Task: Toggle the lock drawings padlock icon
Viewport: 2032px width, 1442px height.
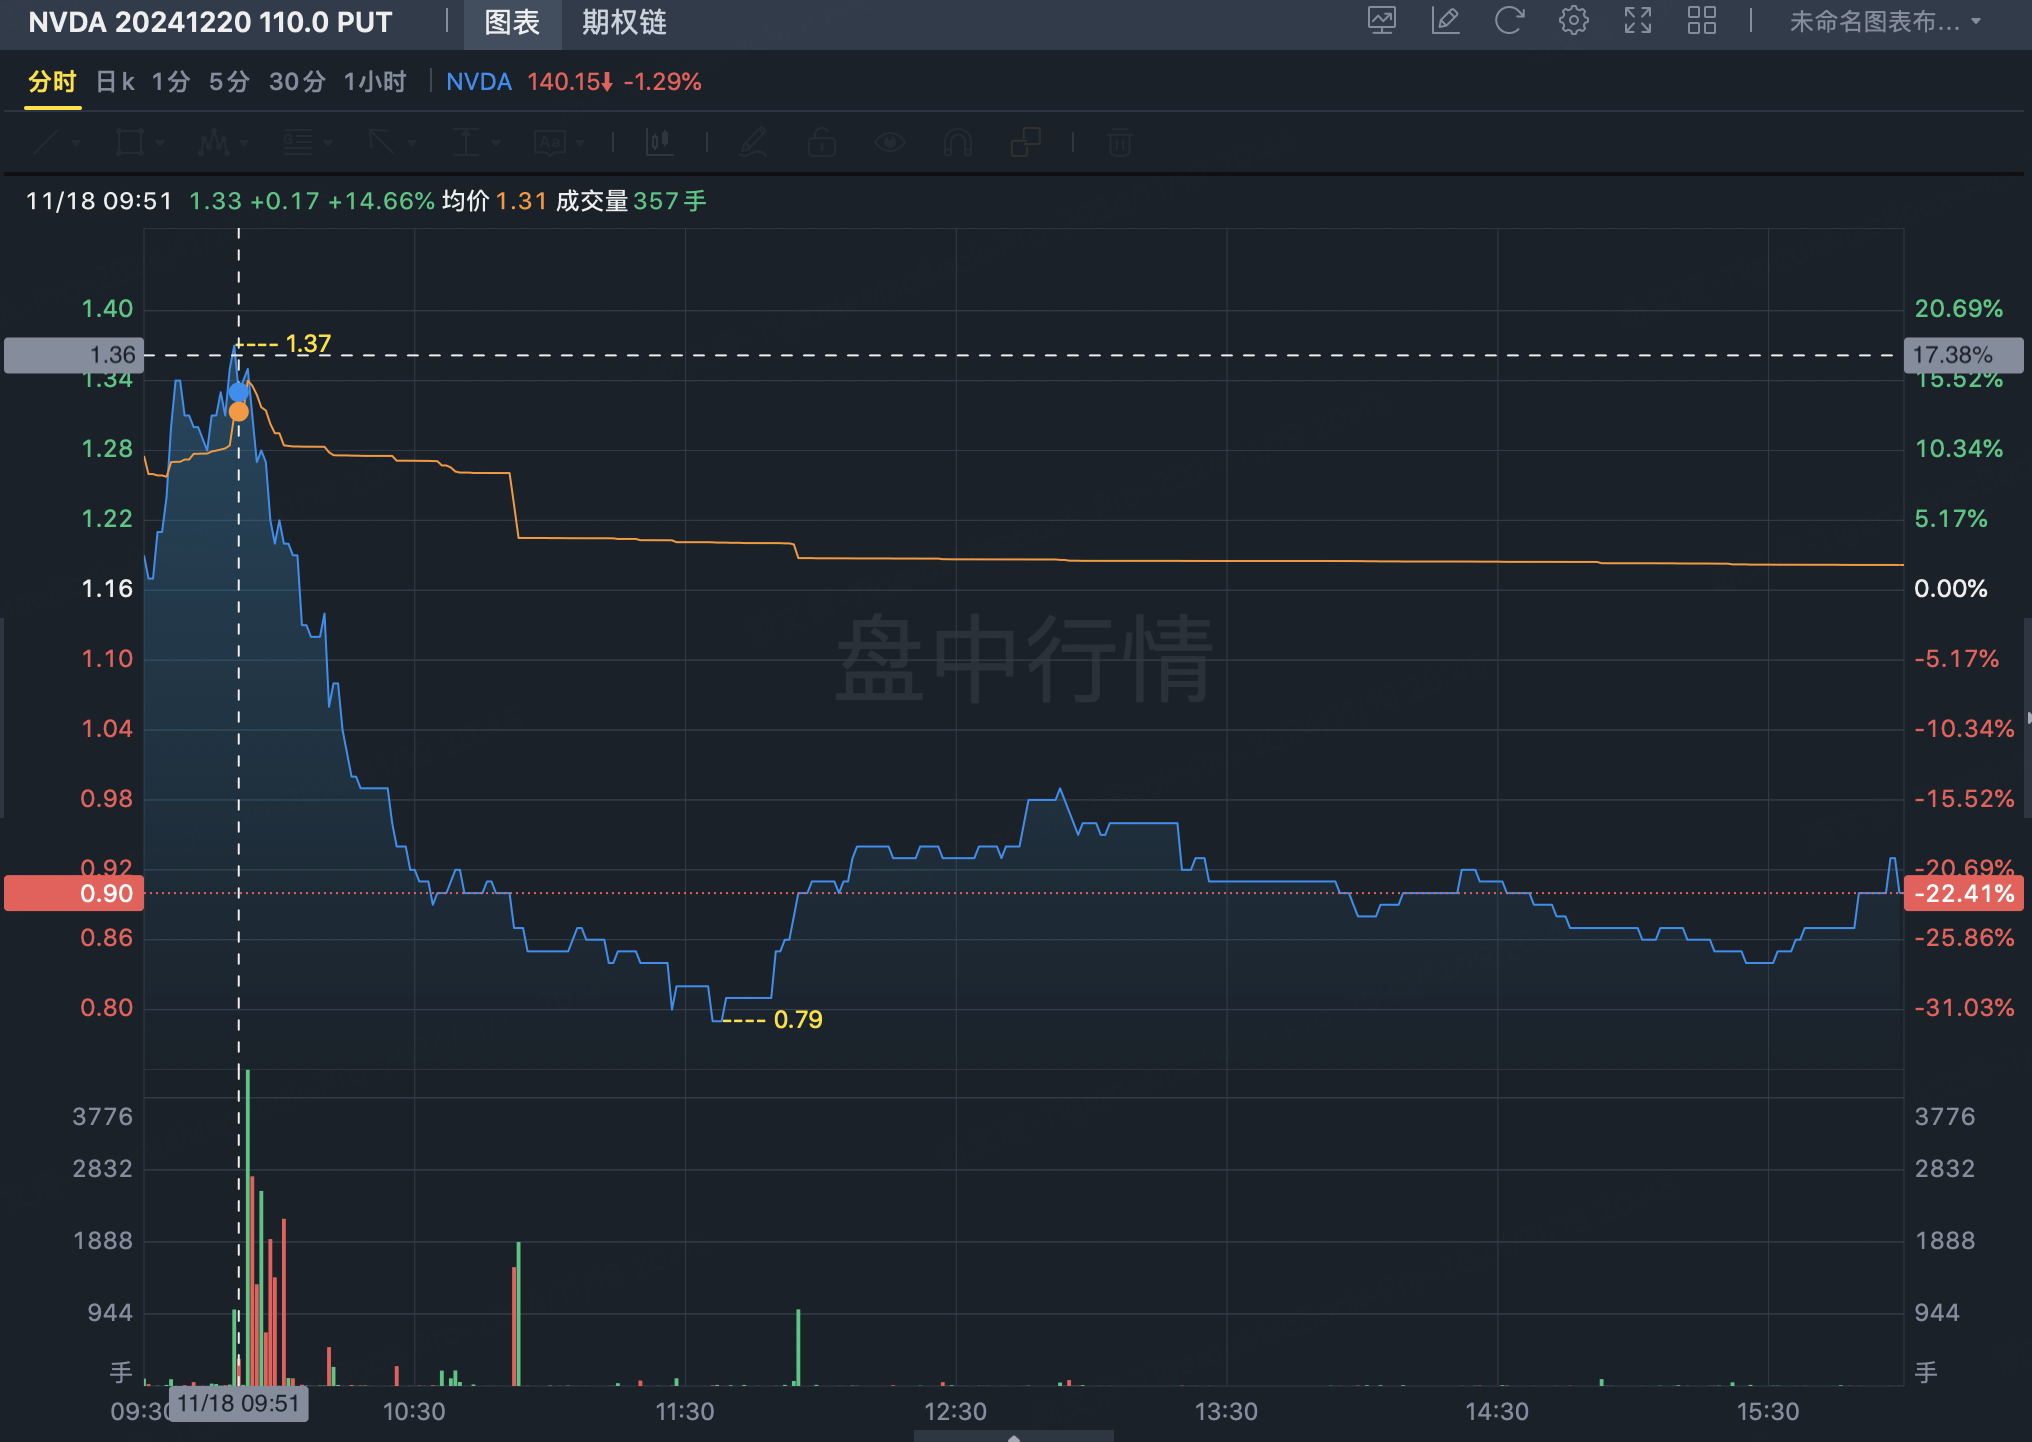Action: (821, 143)
